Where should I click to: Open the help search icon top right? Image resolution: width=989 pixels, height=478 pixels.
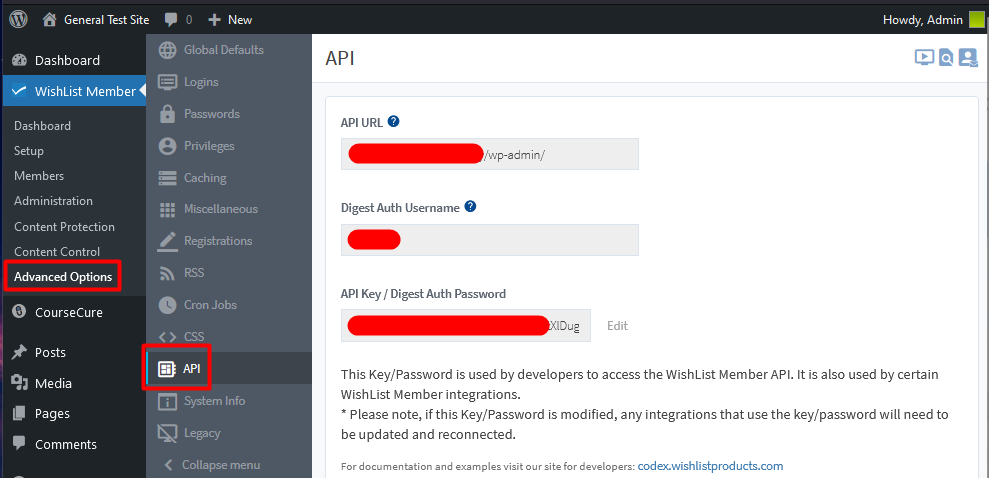pyautogui.click(x=945, y=58)
